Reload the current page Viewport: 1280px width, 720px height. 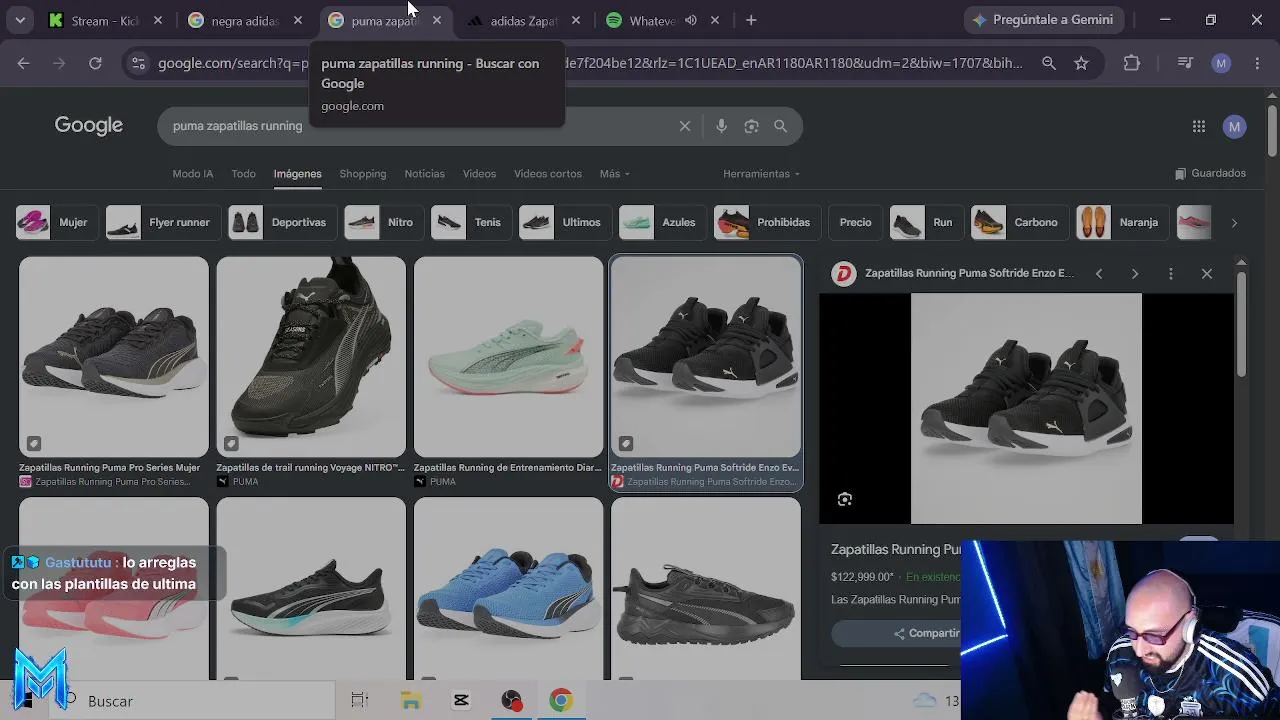pos(95,63)
